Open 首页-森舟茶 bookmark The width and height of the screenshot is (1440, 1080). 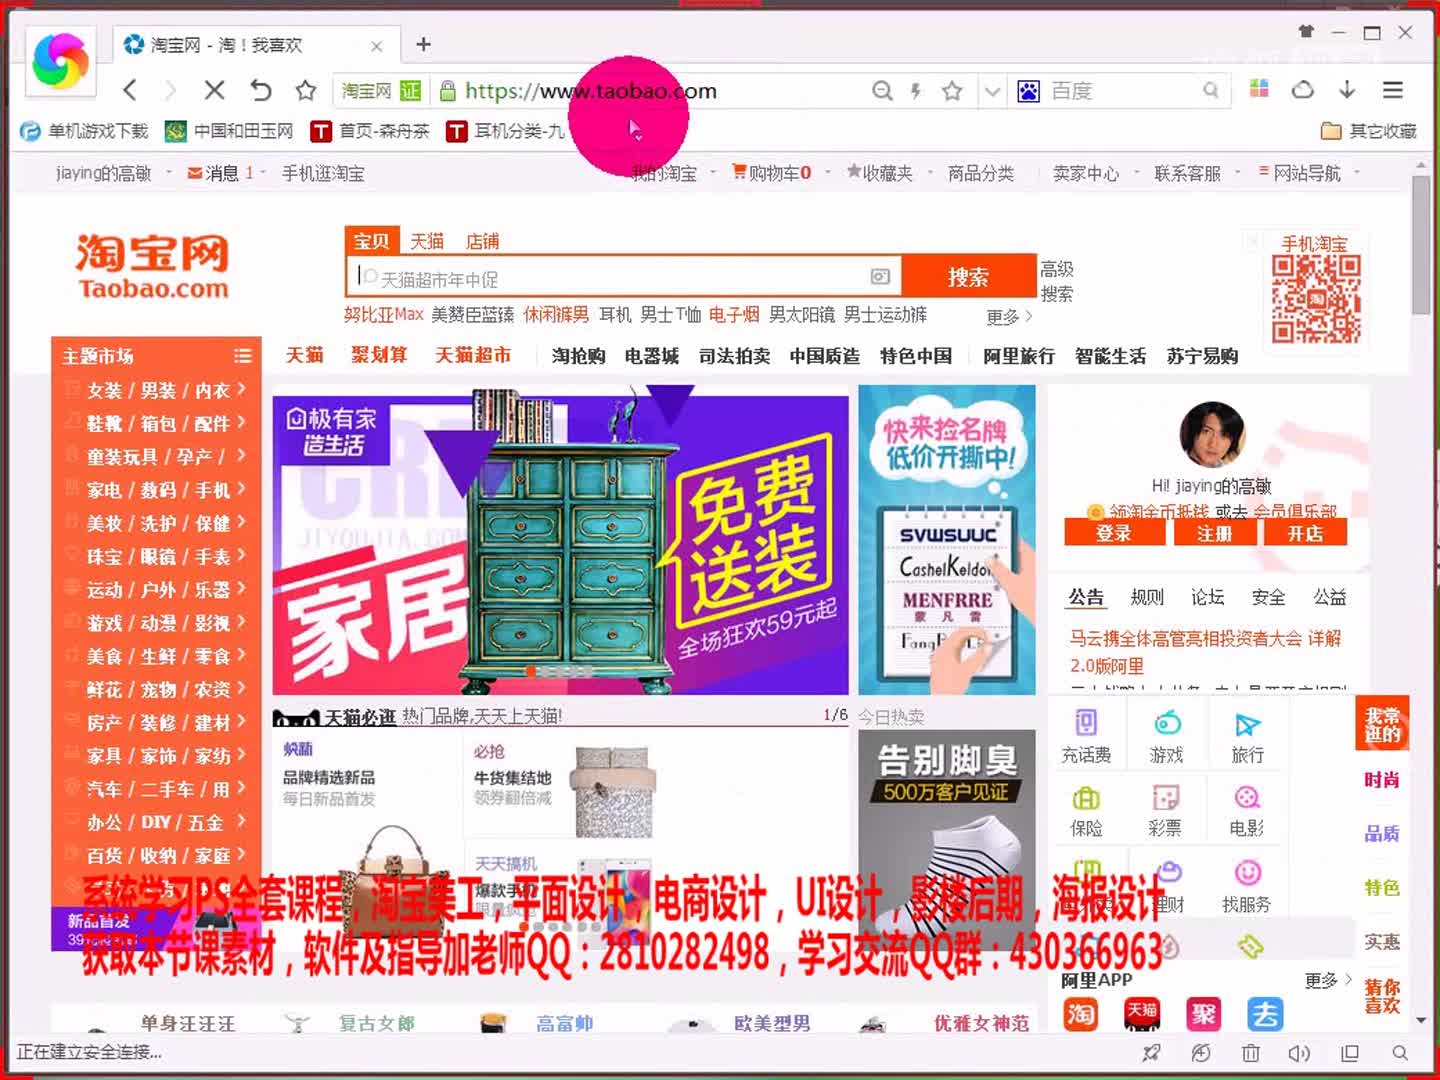click(x=370, y=131)
